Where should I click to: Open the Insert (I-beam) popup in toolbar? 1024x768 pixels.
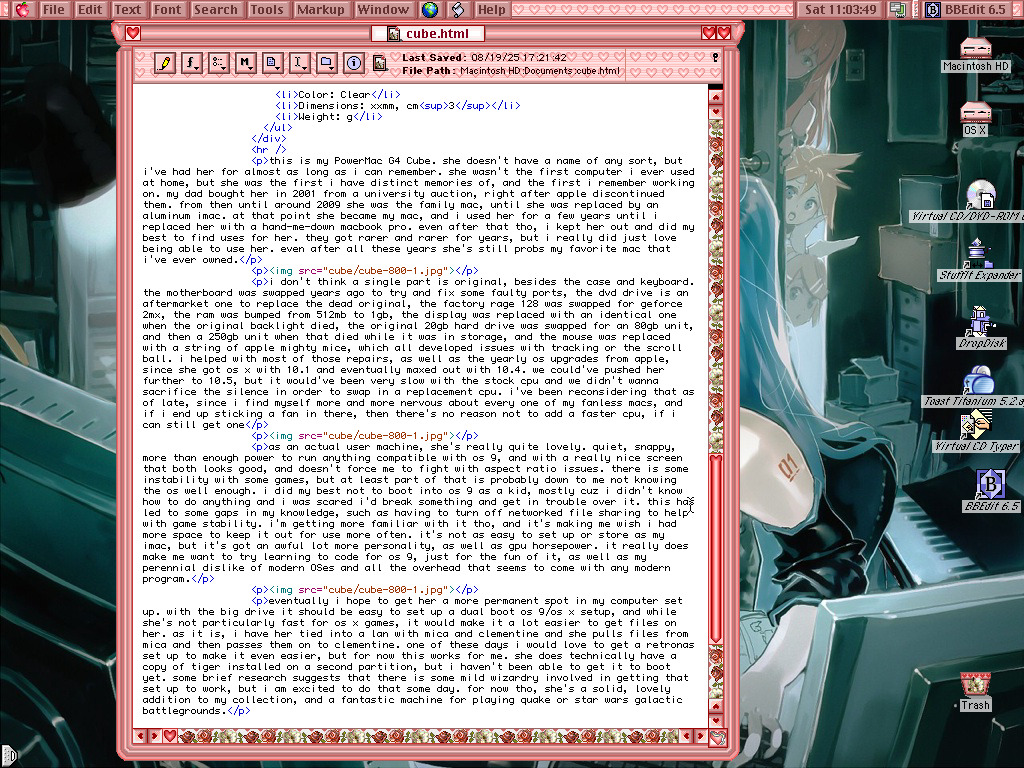coord(299,63)
